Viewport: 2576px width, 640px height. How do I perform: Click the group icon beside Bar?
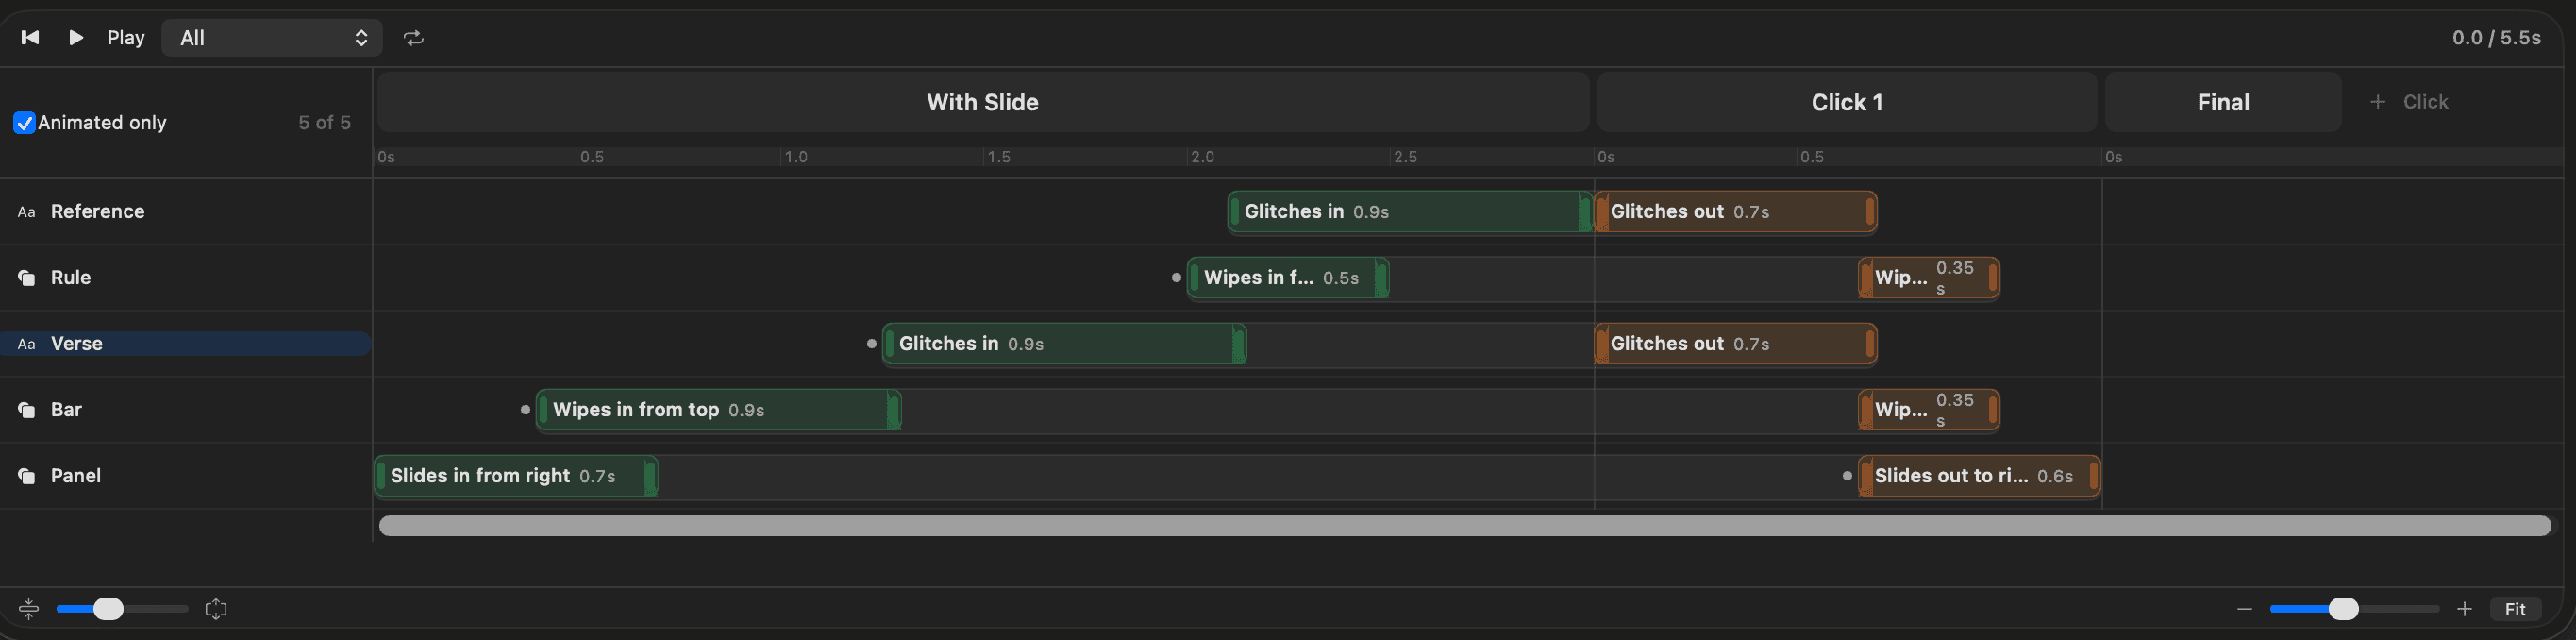coord(27,410)
